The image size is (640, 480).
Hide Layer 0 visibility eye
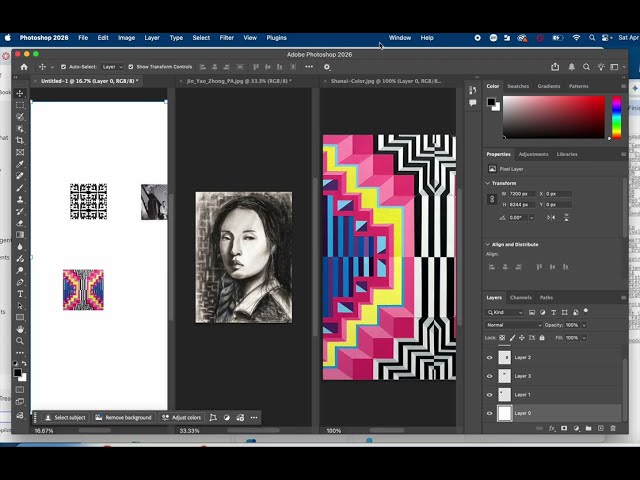click(x=489, y=413)
